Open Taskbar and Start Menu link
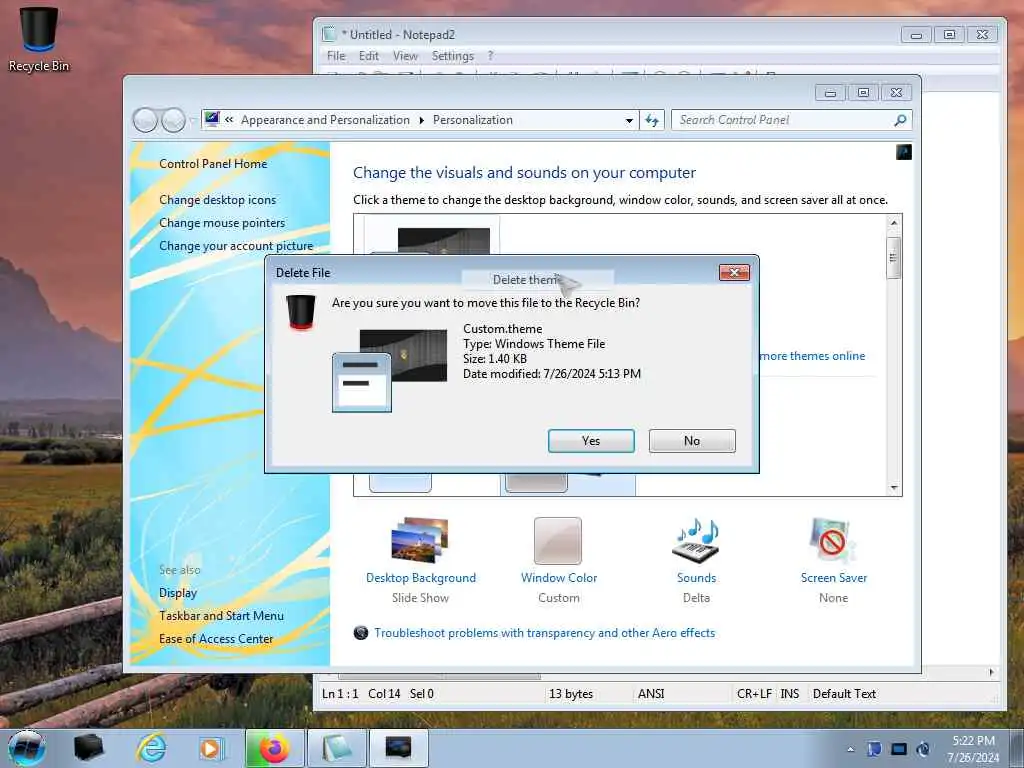Viewport: 1024px width, 768px height. click(221, 616)
